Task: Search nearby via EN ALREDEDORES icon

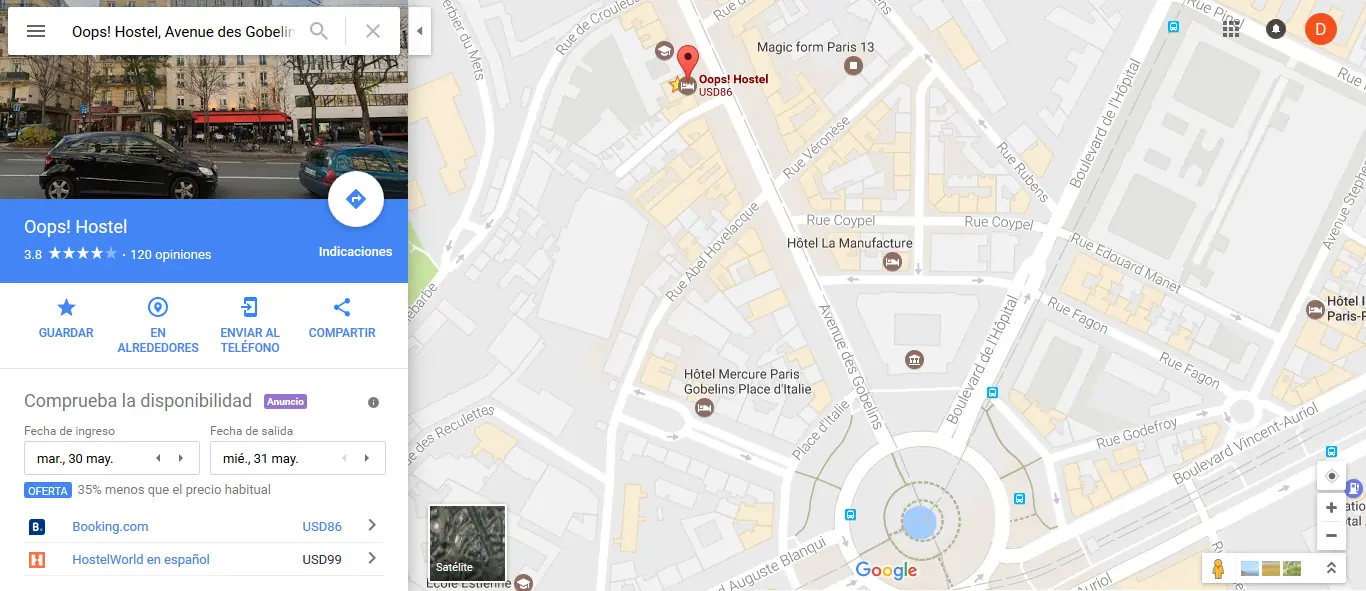Action: click(x=158, y=307)
